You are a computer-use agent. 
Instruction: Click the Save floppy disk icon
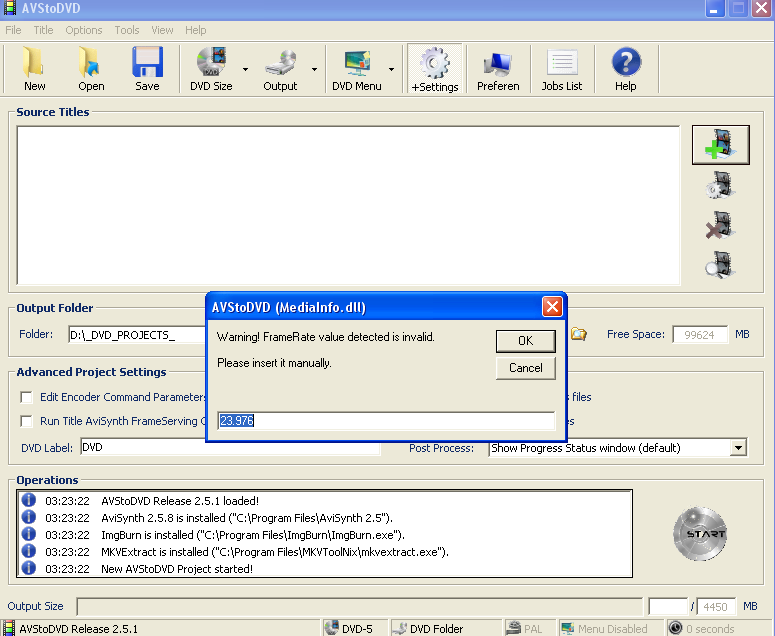tap(147, 68)
